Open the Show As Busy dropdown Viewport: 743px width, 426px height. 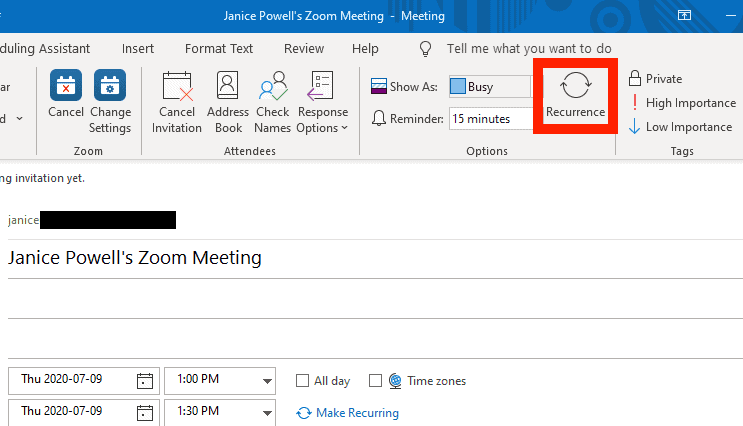[x=490, y=87]
